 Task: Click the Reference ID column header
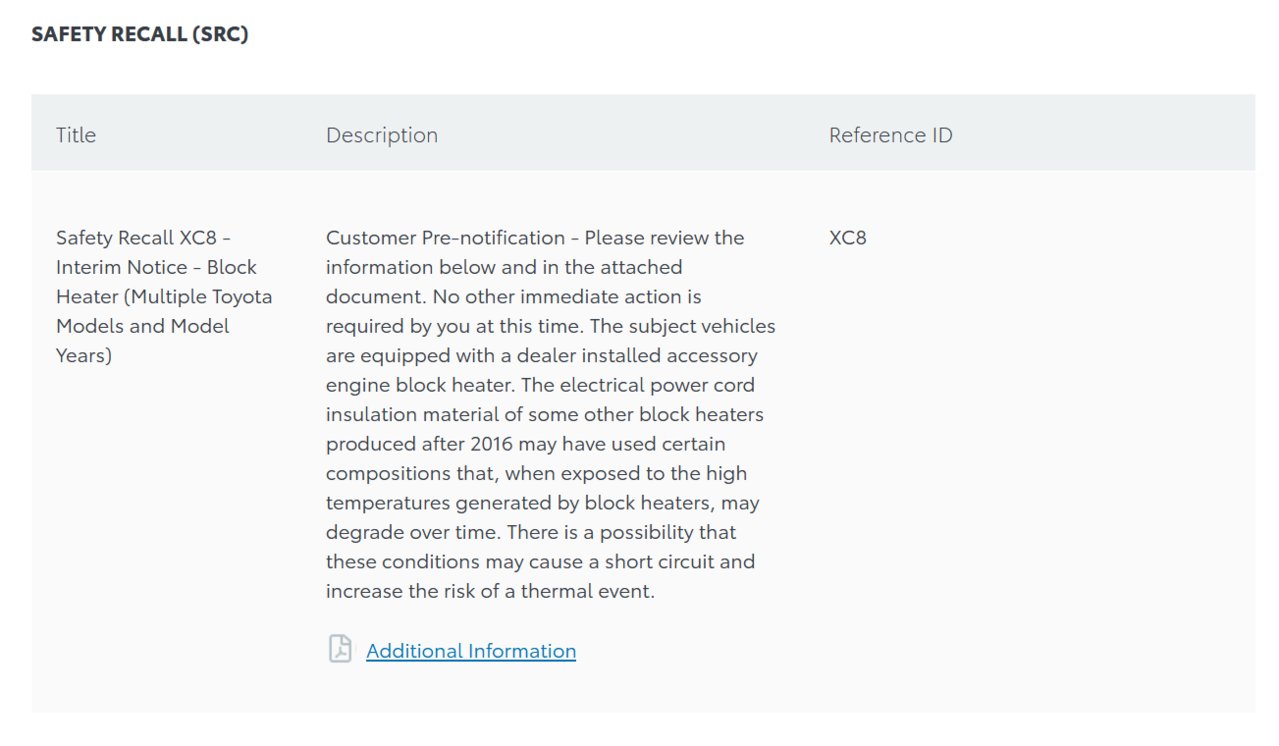[x=890, y=135]
